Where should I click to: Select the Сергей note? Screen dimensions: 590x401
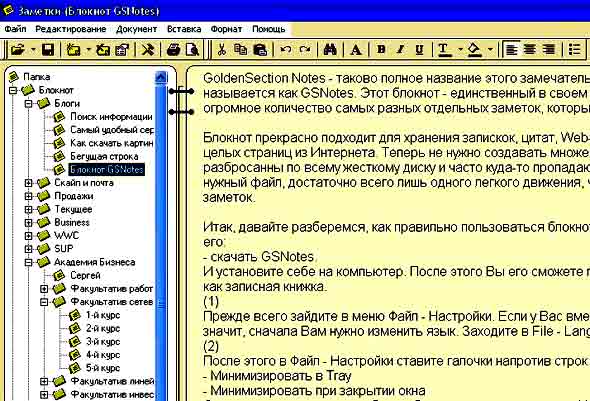[85, 275]
